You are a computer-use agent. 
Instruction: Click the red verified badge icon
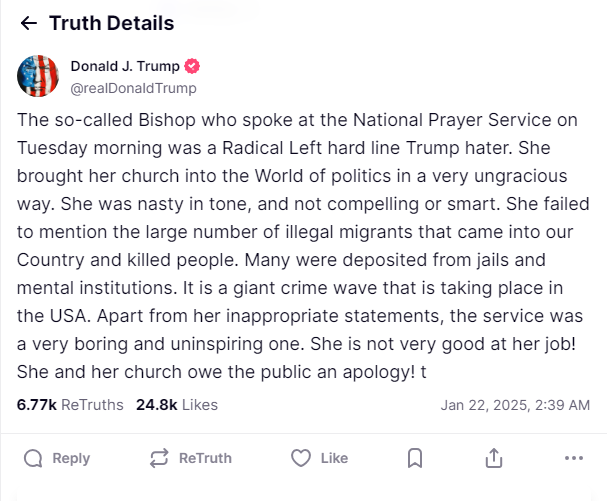click(193, 66)
